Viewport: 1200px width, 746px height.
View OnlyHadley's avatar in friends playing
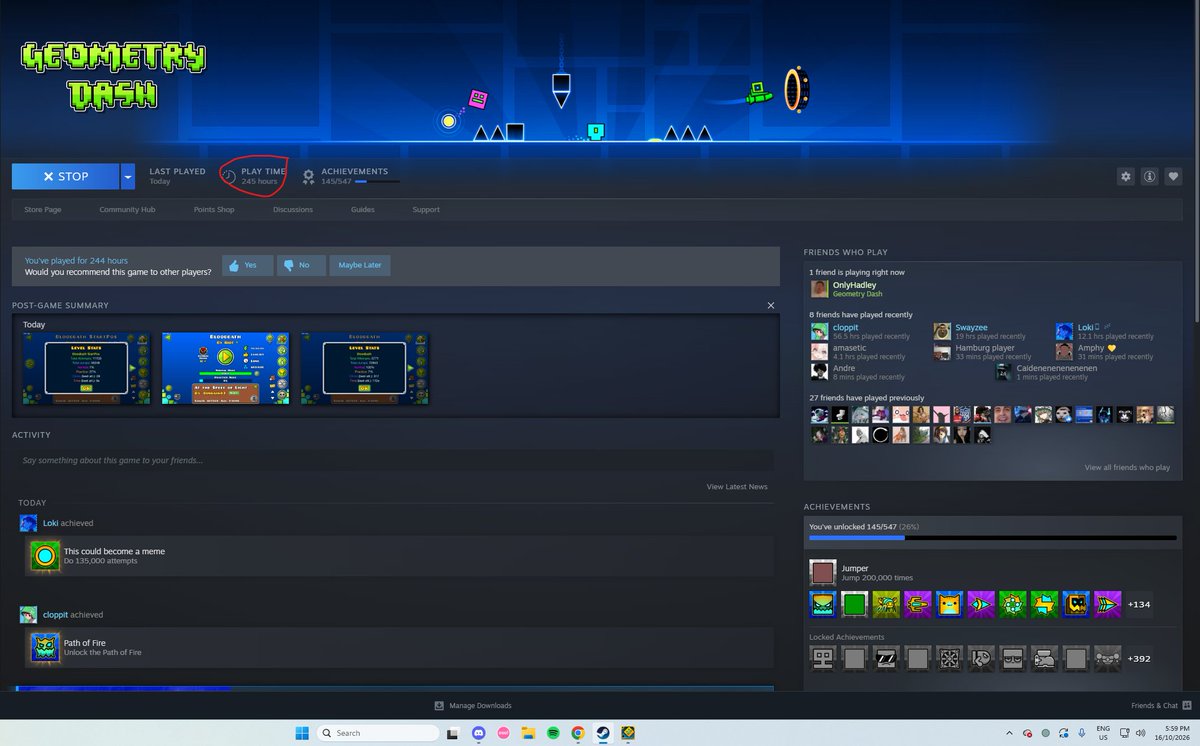tap(819, 289)
